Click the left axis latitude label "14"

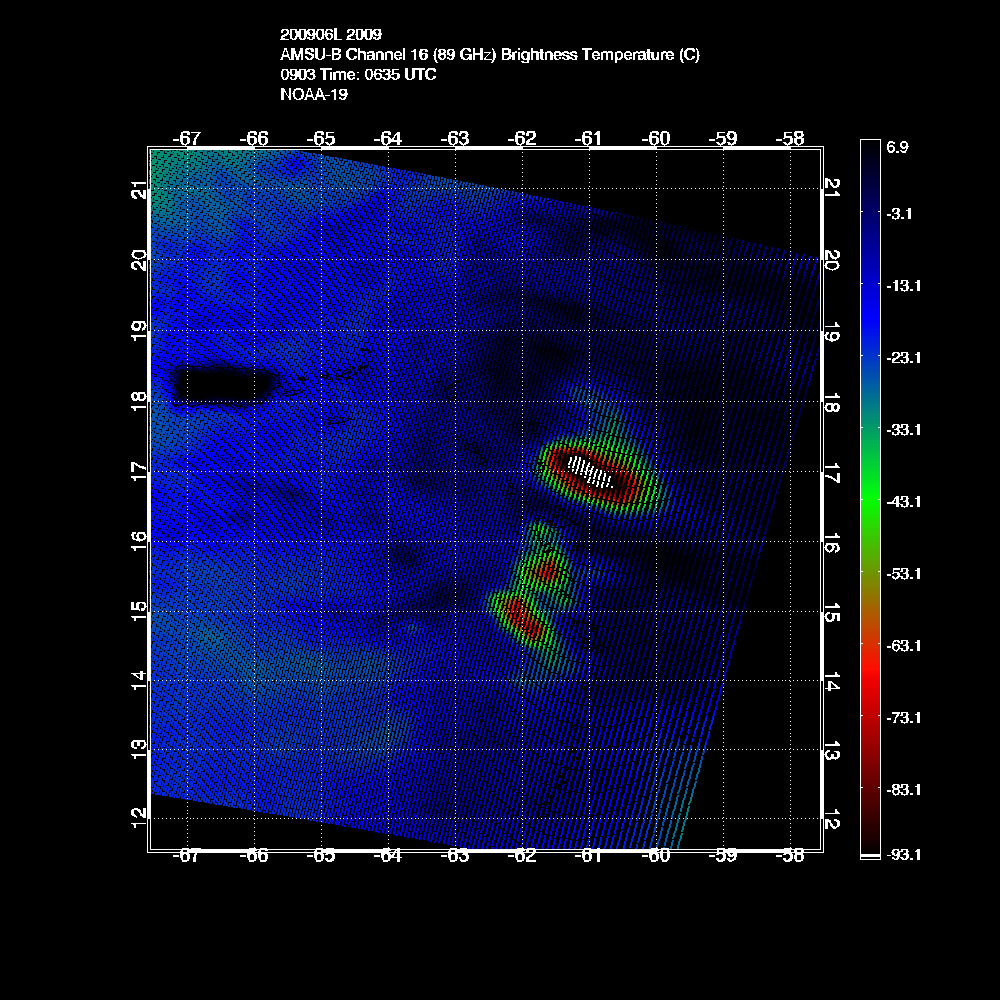(x=138, y=681)
